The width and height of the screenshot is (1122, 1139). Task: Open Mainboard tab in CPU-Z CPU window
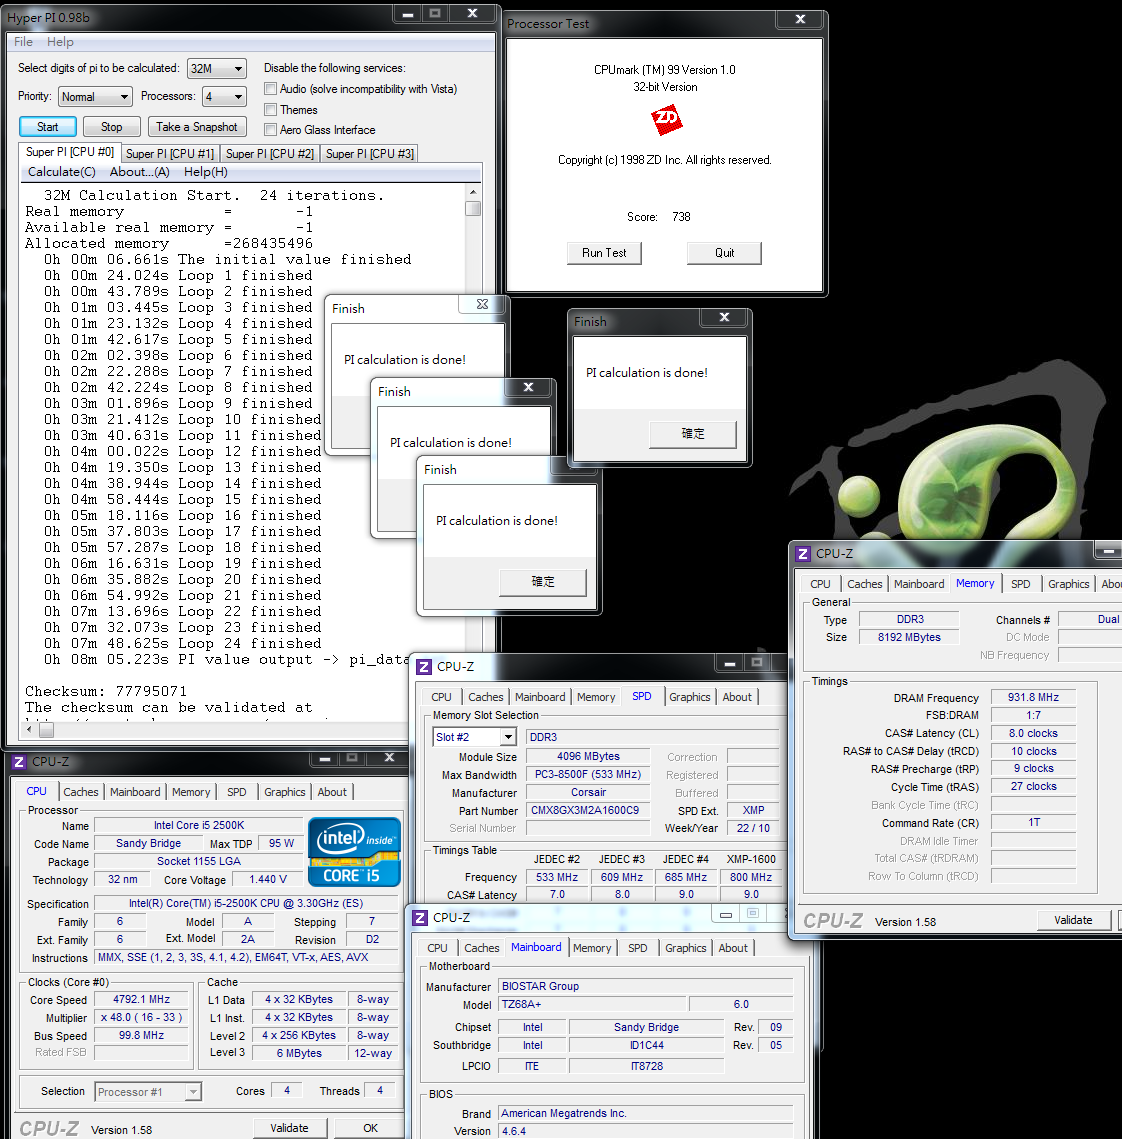coord(135,793)
